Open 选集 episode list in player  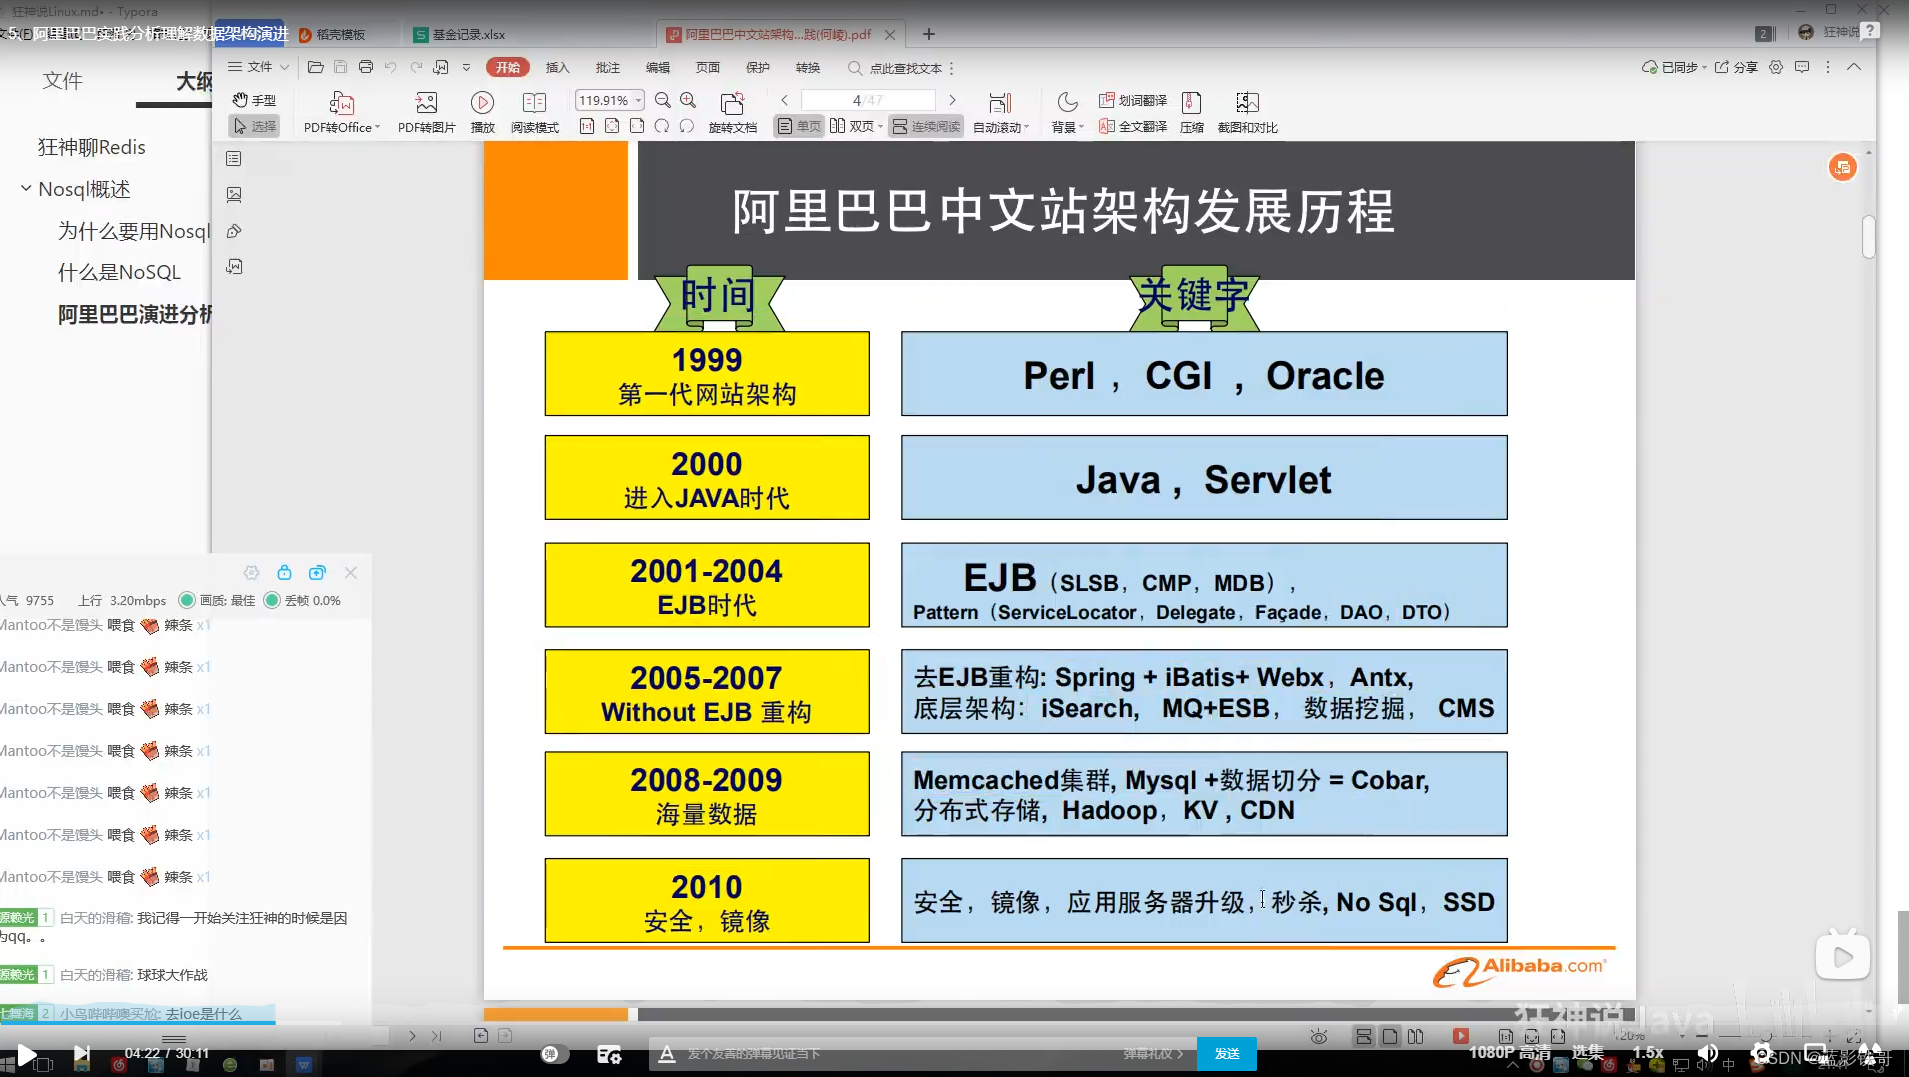(x=1588, y=1052)
